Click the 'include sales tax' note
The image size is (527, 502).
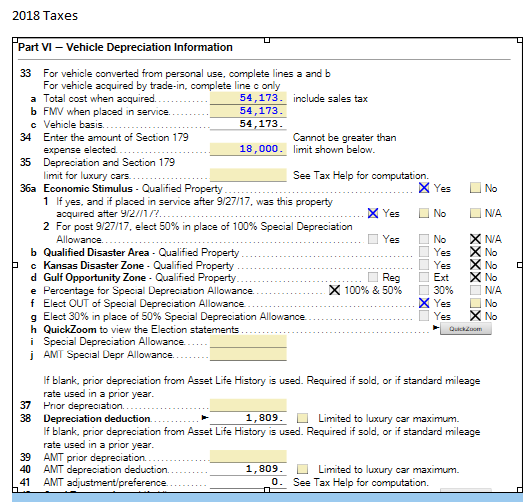click(330, 98)
